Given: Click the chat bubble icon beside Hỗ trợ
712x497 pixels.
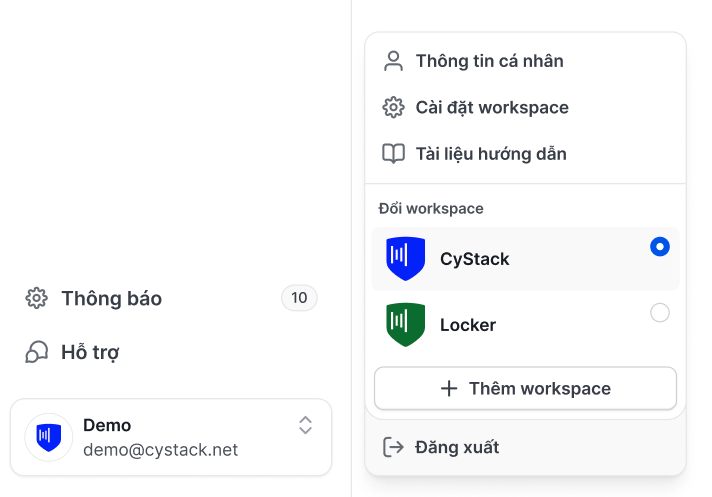Looking at the screenshot, I should coord(36,352).
